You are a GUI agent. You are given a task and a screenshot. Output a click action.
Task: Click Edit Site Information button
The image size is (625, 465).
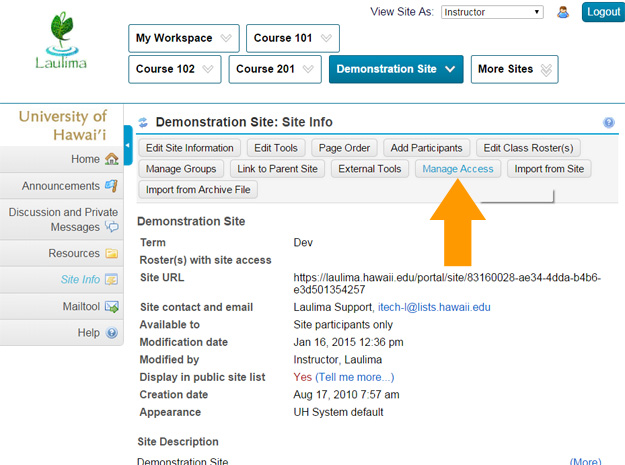(190, 148)
